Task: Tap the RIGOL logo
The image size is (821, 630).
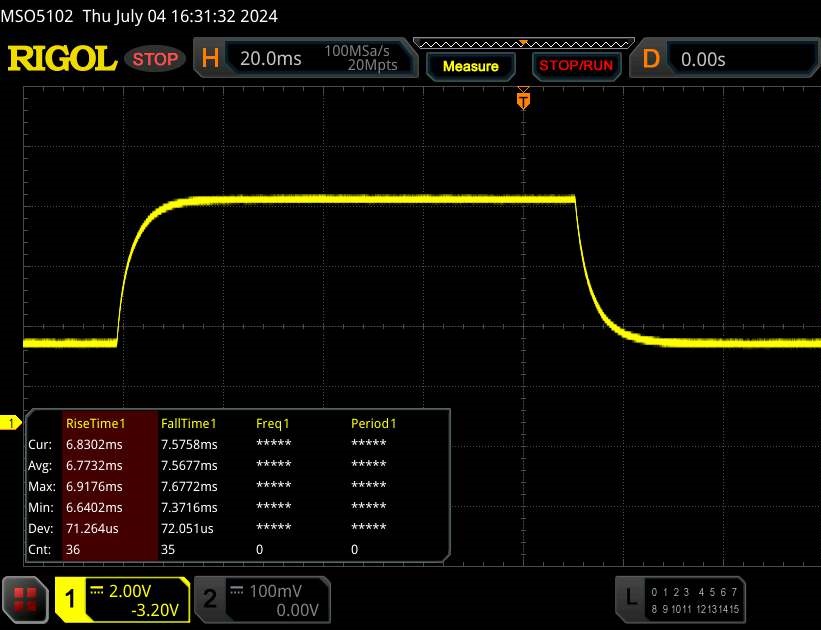Action: [62, 59]
